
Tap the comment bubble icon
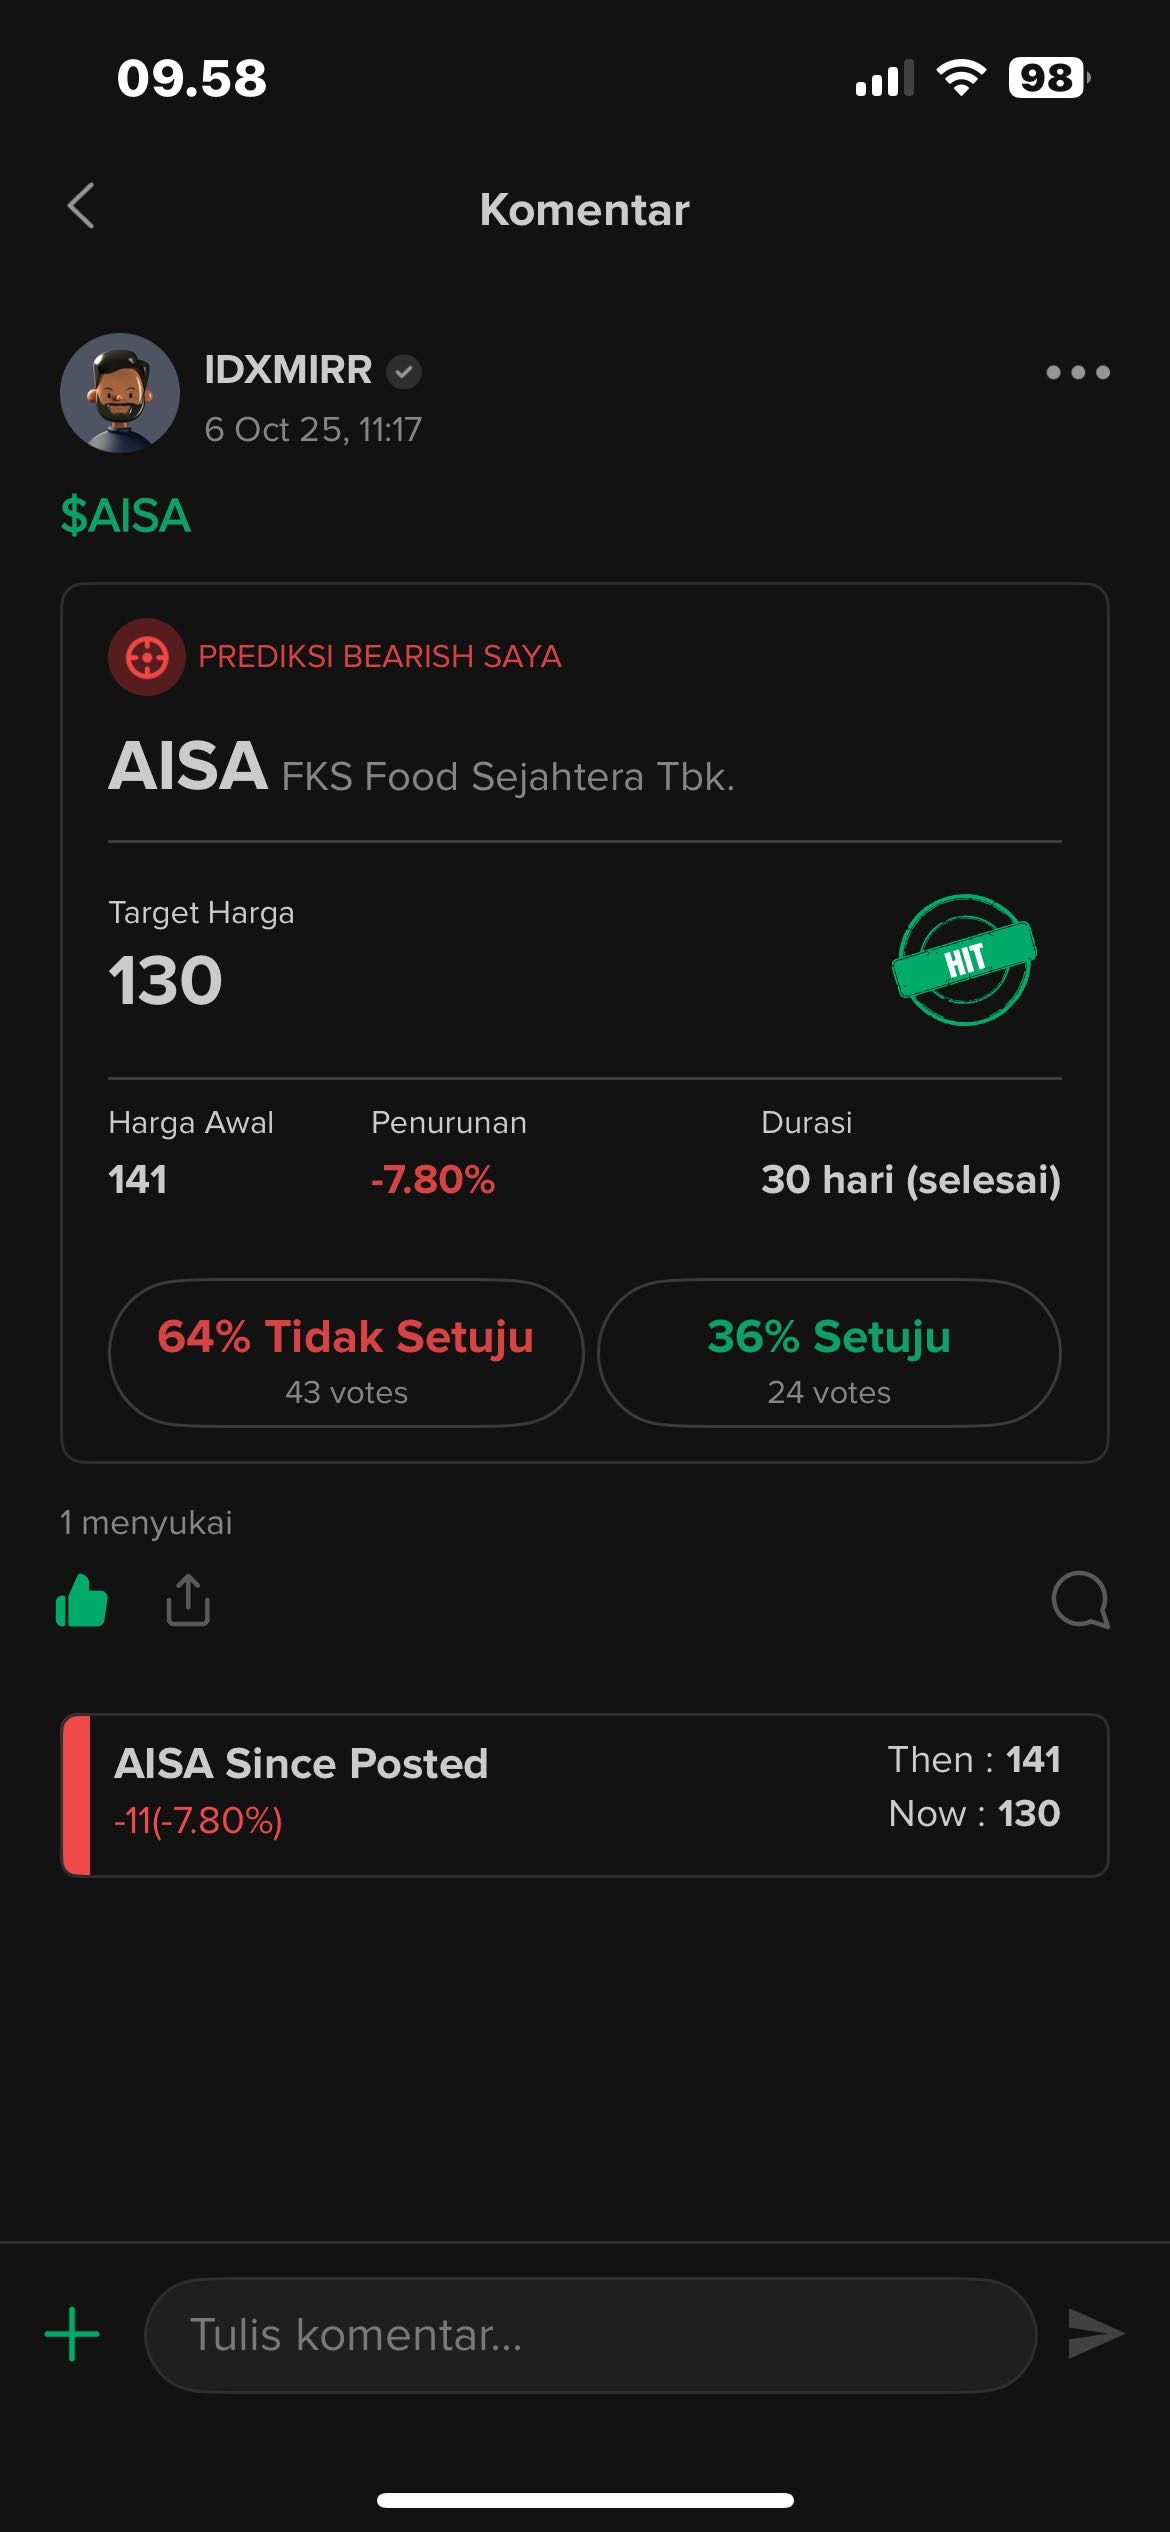[1080, 1601]
